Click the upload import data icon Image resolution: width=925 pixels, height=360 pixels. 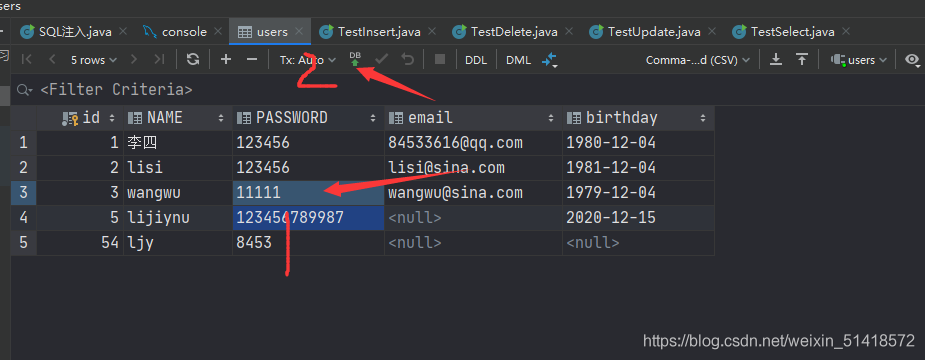pos(802,59)
